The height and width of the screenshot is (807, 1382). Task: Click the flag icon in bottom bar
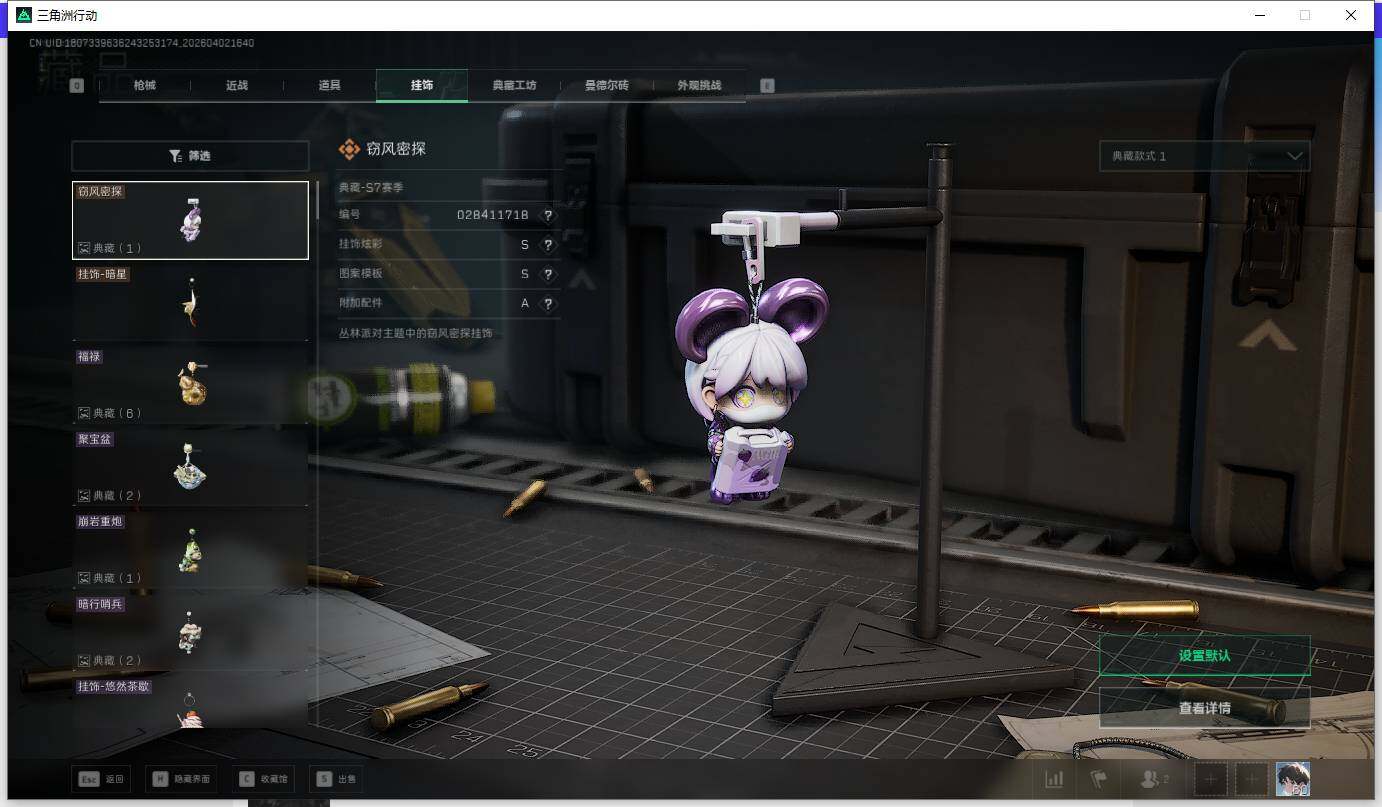click(1100, 779)
